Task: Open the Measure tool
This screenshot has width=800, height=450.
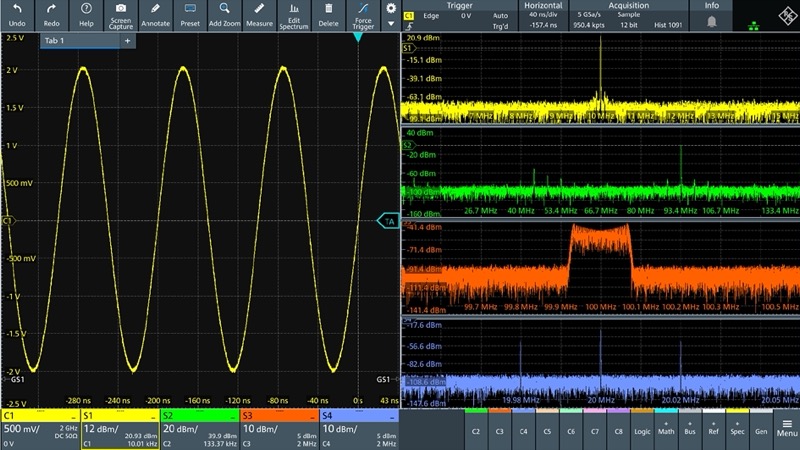Action: [259, 14]
